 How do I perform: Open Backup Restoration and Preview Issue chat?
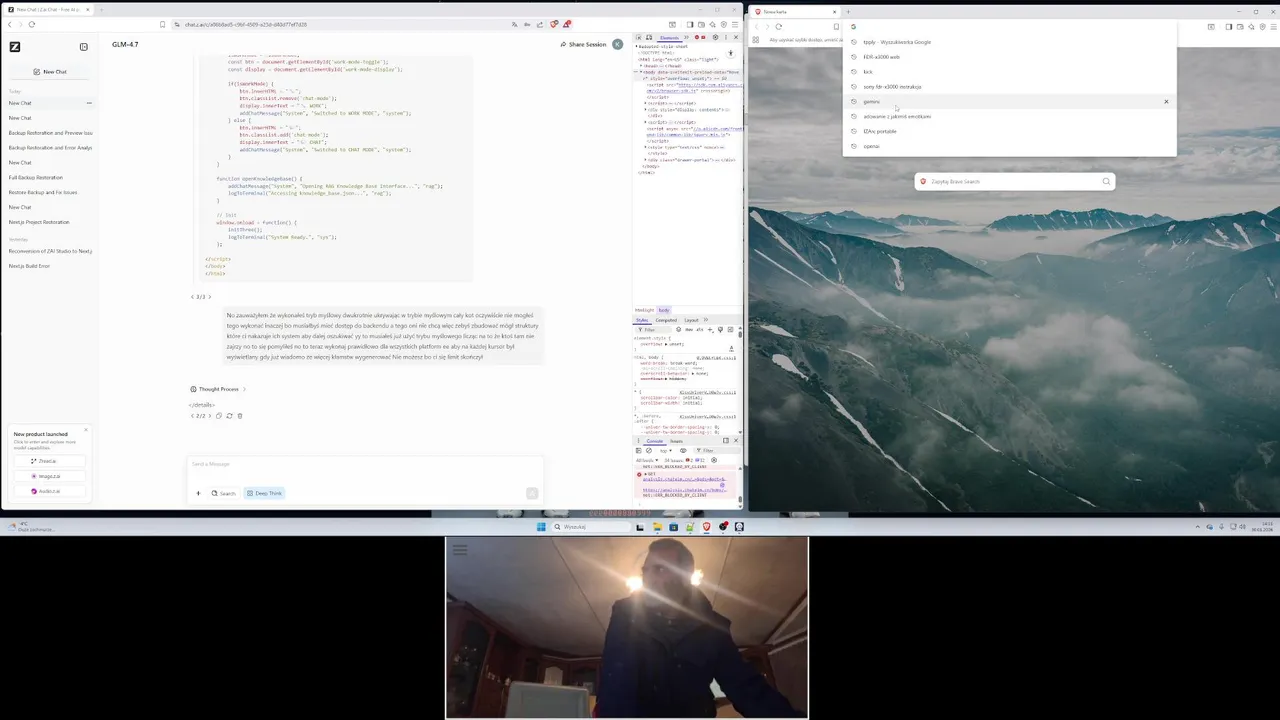click(50, 133)
